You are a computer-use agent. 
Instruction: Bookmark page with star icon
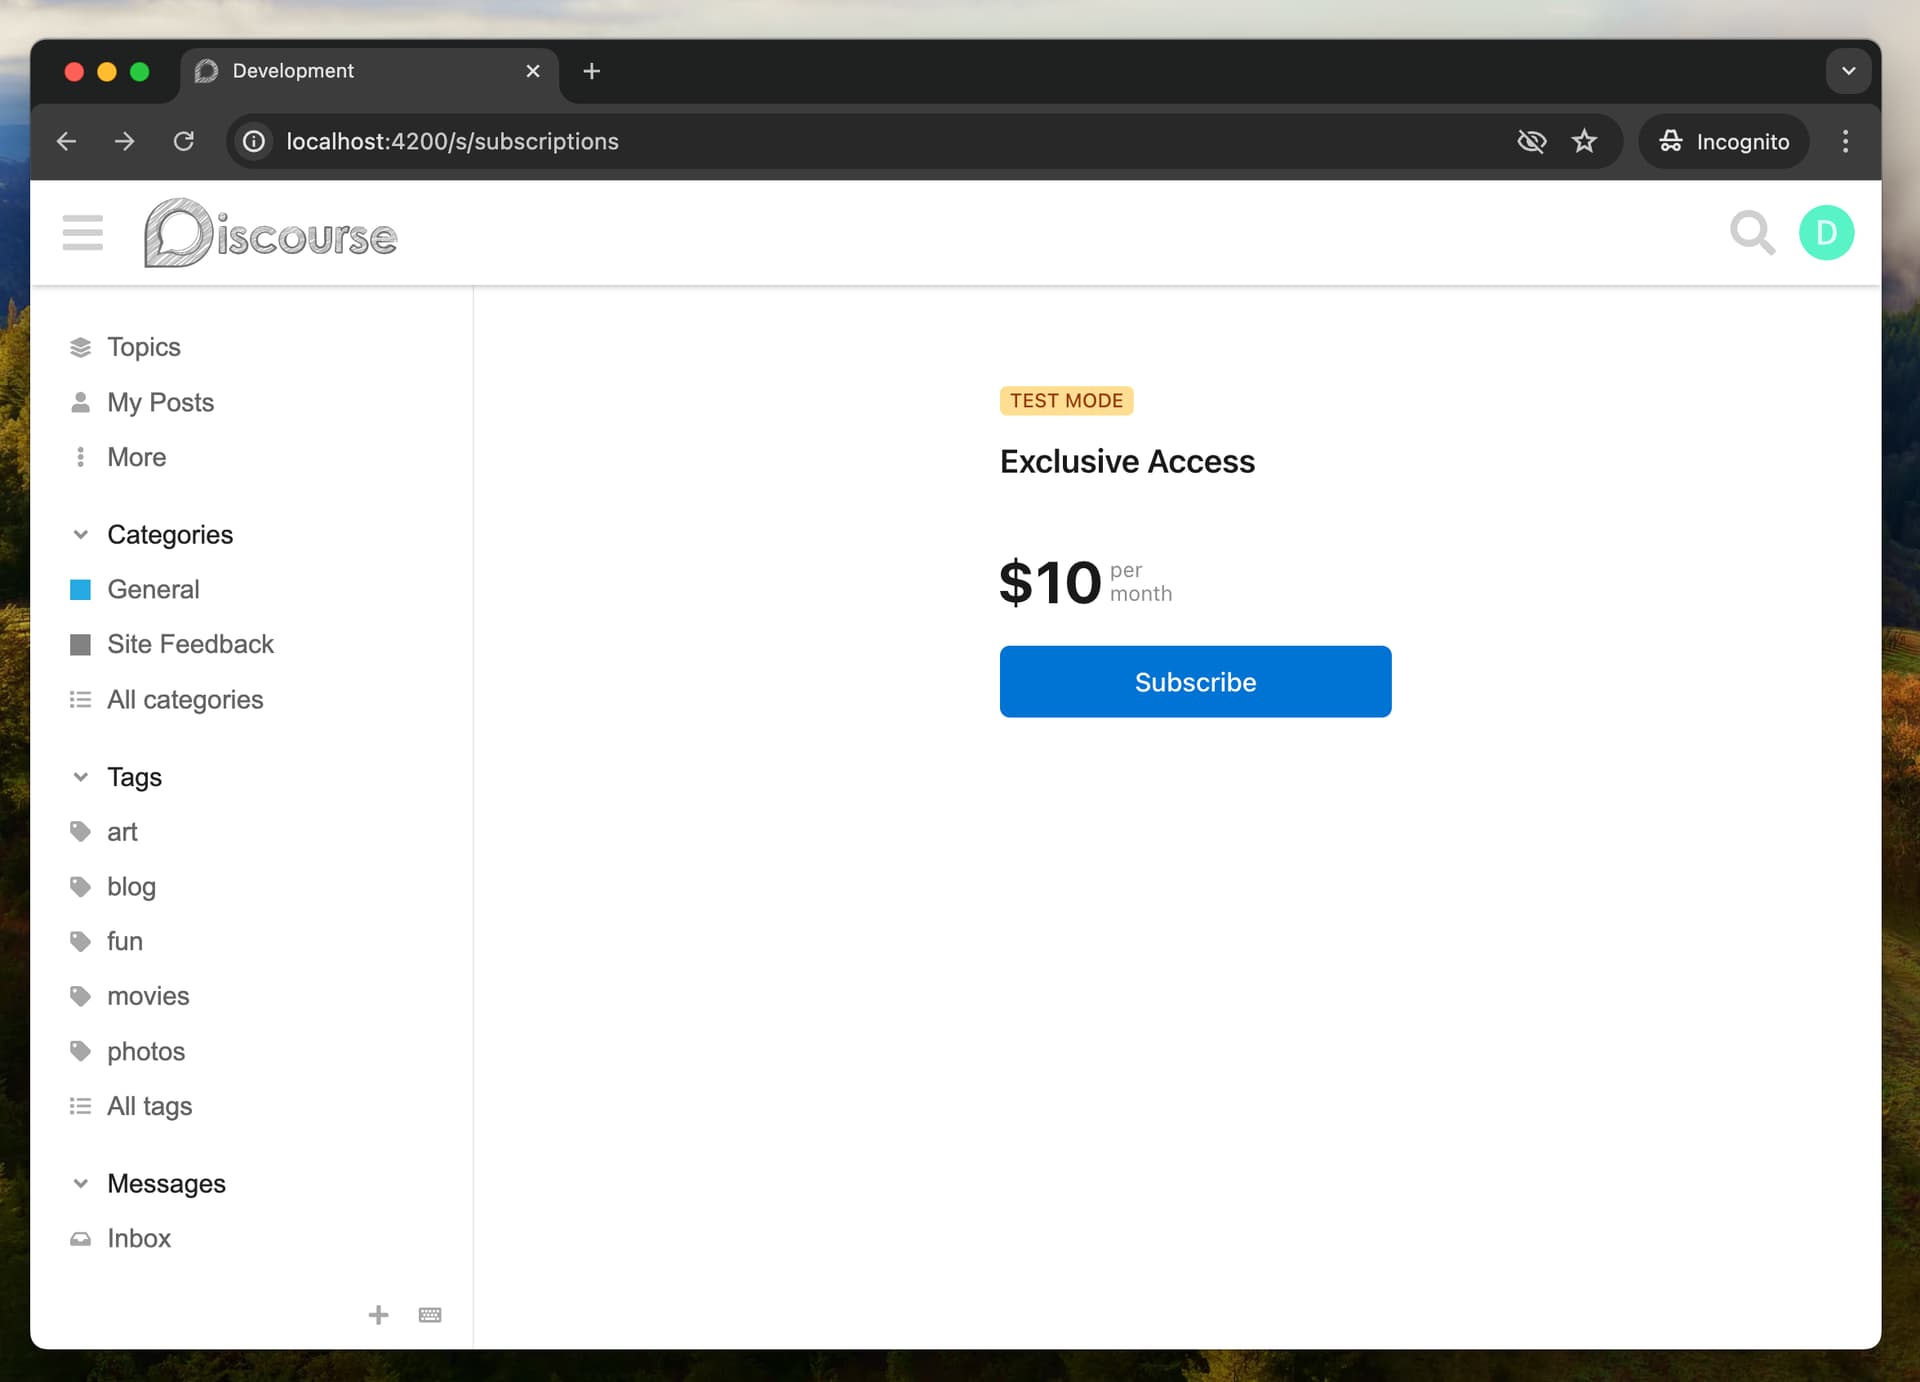coord(1584,141)
